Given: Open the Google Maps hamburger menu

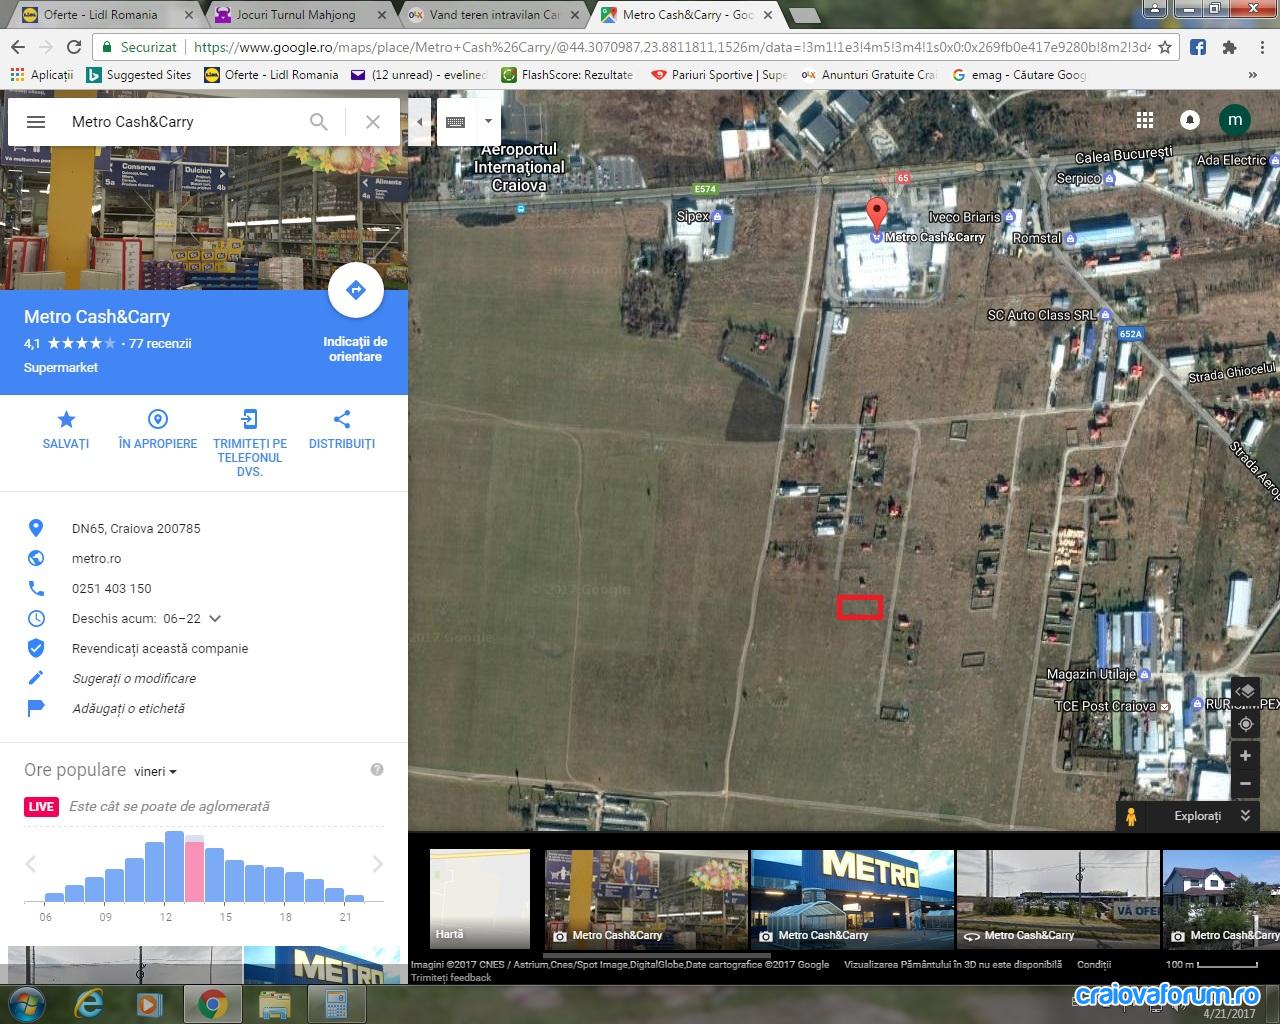Looking at the screenshot, I should 36,122.
